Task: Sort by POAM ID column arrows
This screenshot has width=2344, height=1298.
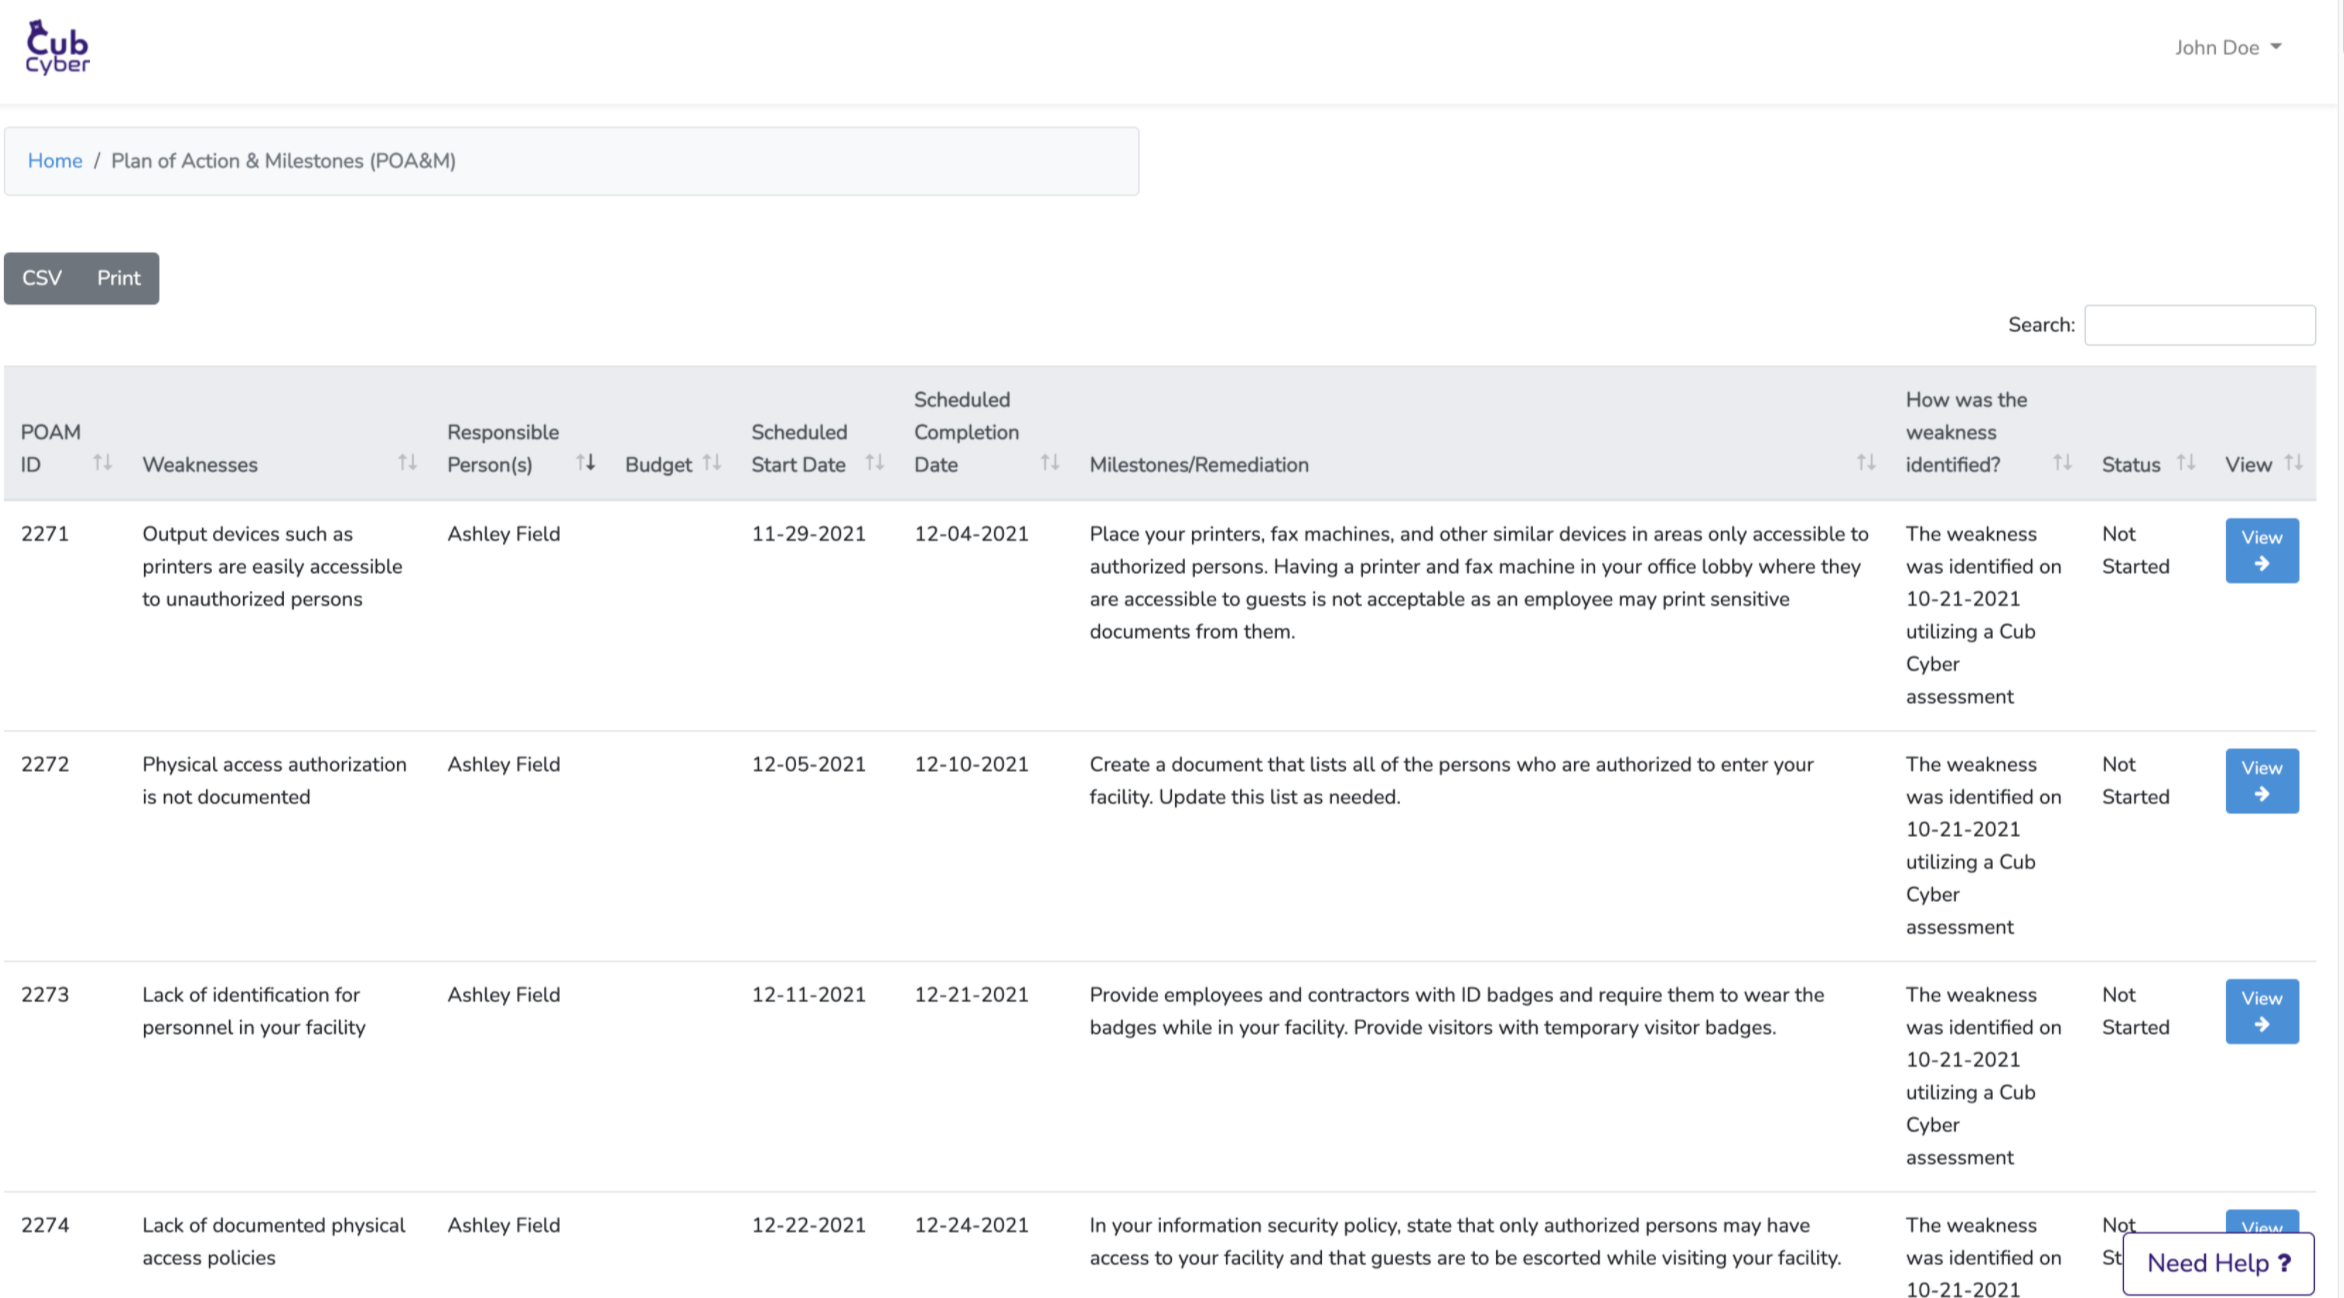Action: point(102,462)
